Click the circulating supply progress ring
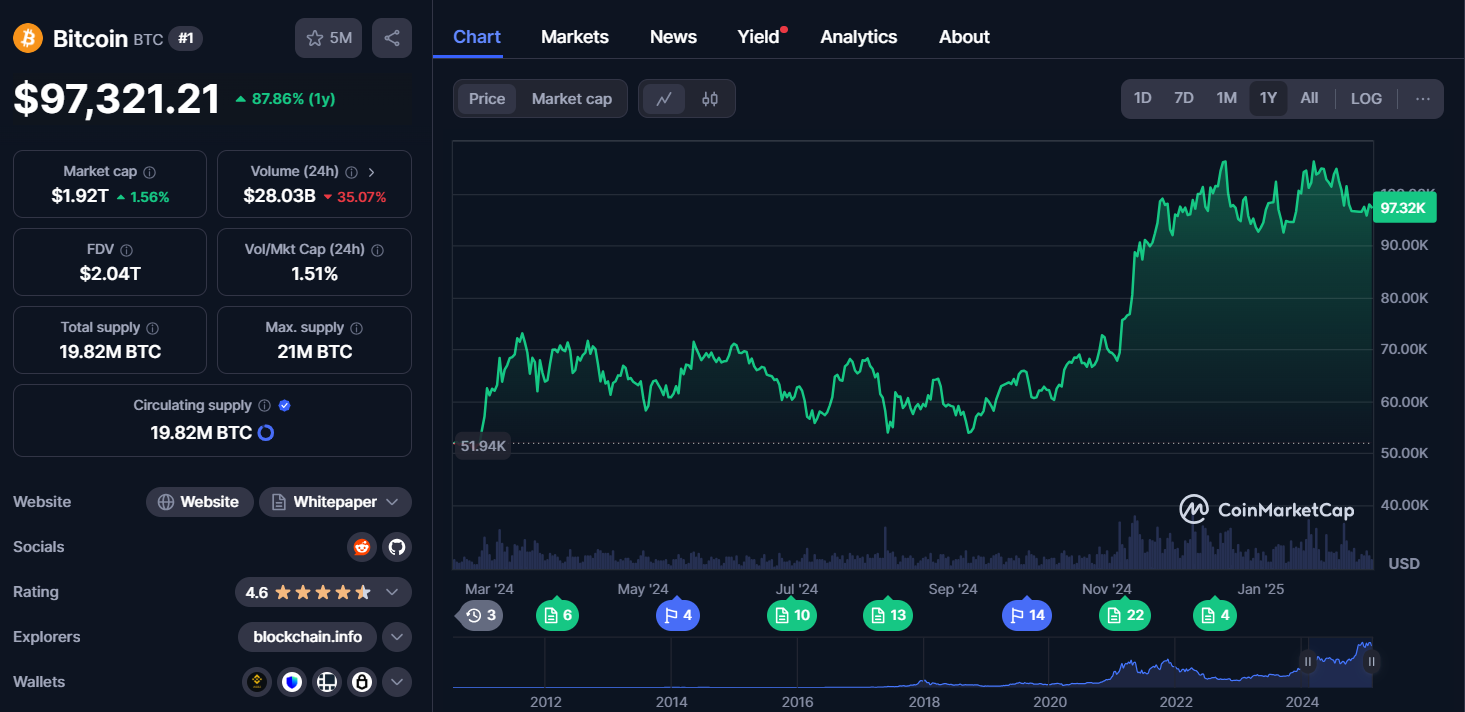This screenshot has width=1465, height=712. (266, 433)
